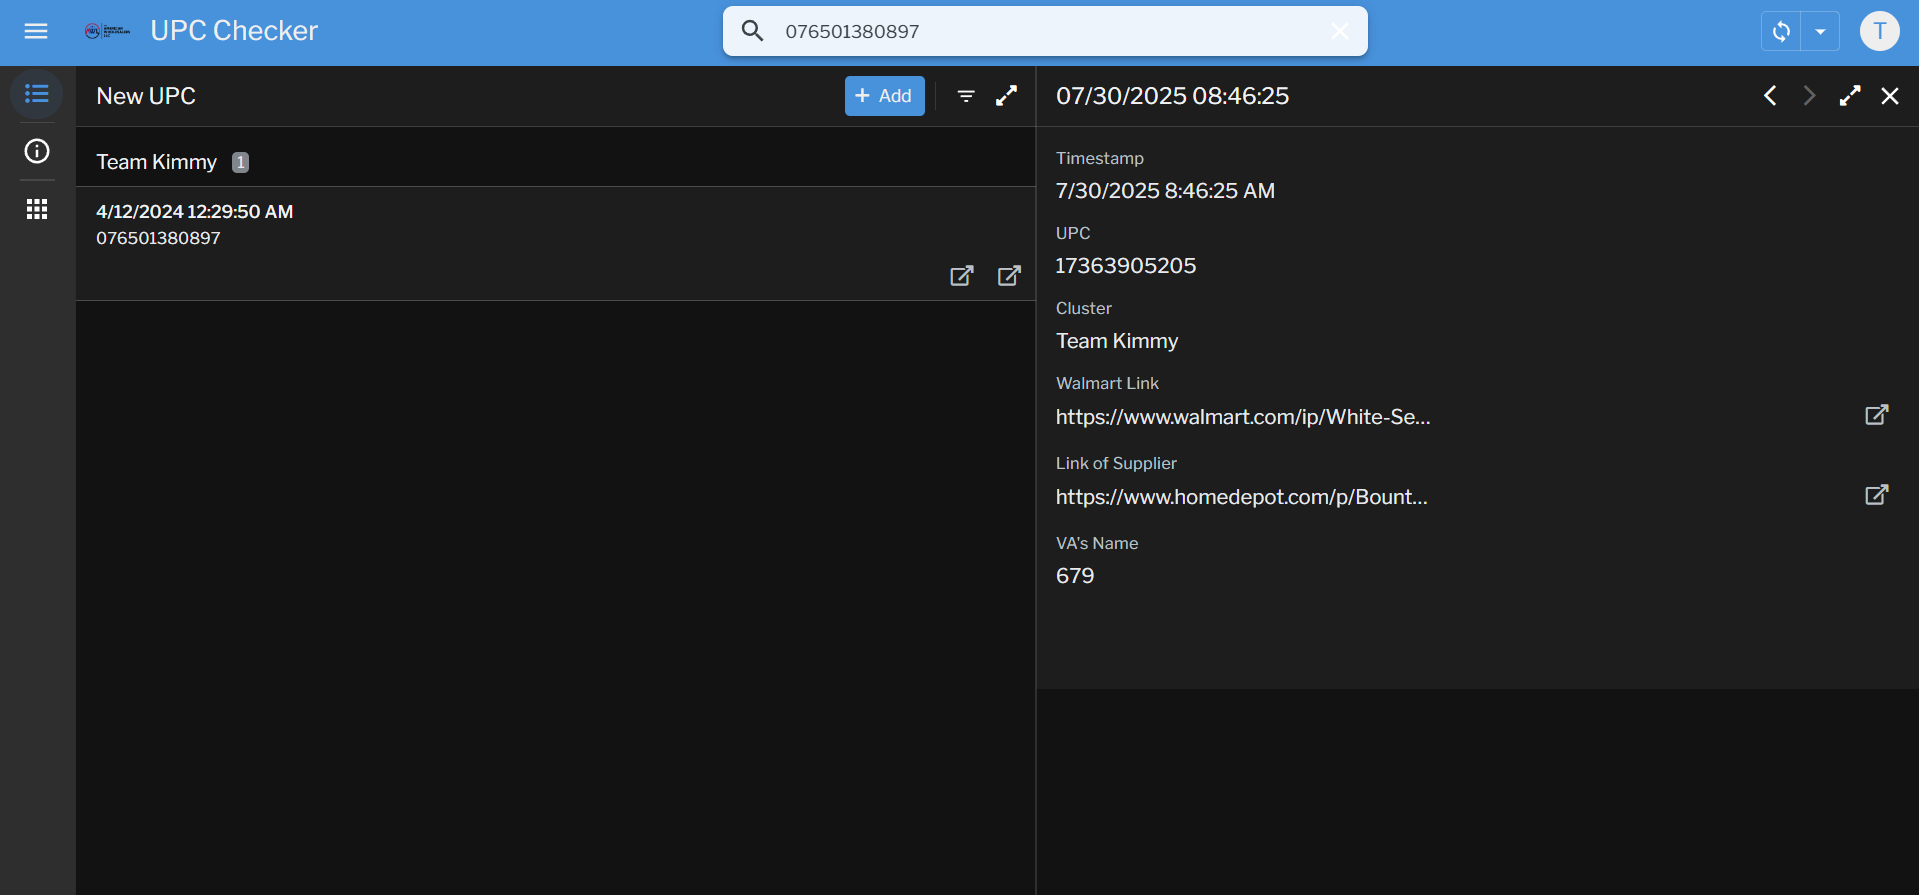The width and height of the screenshot is (1919, 895).
Task: Click the Timestamp value 7/30/2025 8:46:25 AM
Action: (x=1165, y=191)
